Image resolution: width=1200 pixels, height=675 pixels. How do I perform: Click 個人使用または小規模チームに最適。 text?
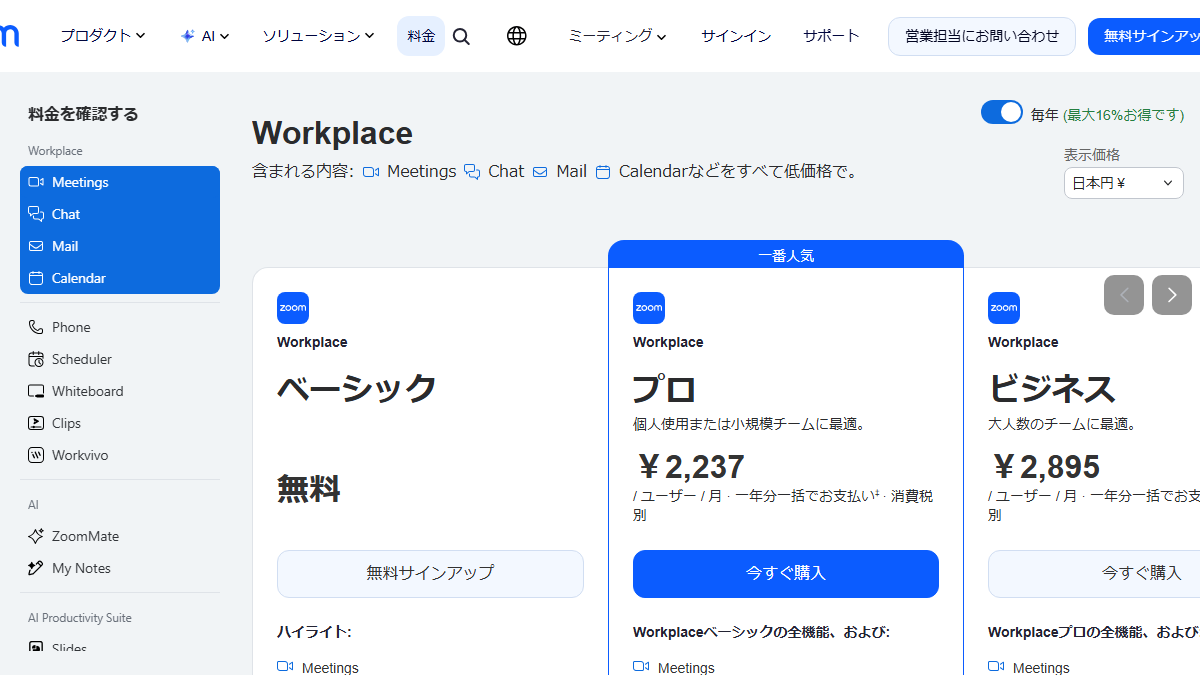pos(749,424)
